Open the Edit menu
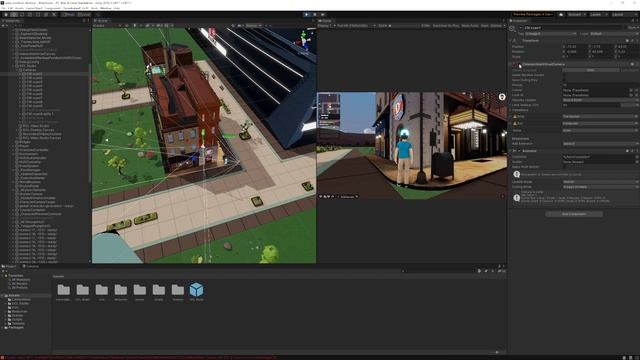The image size is (640, 360). pos(10,8)
